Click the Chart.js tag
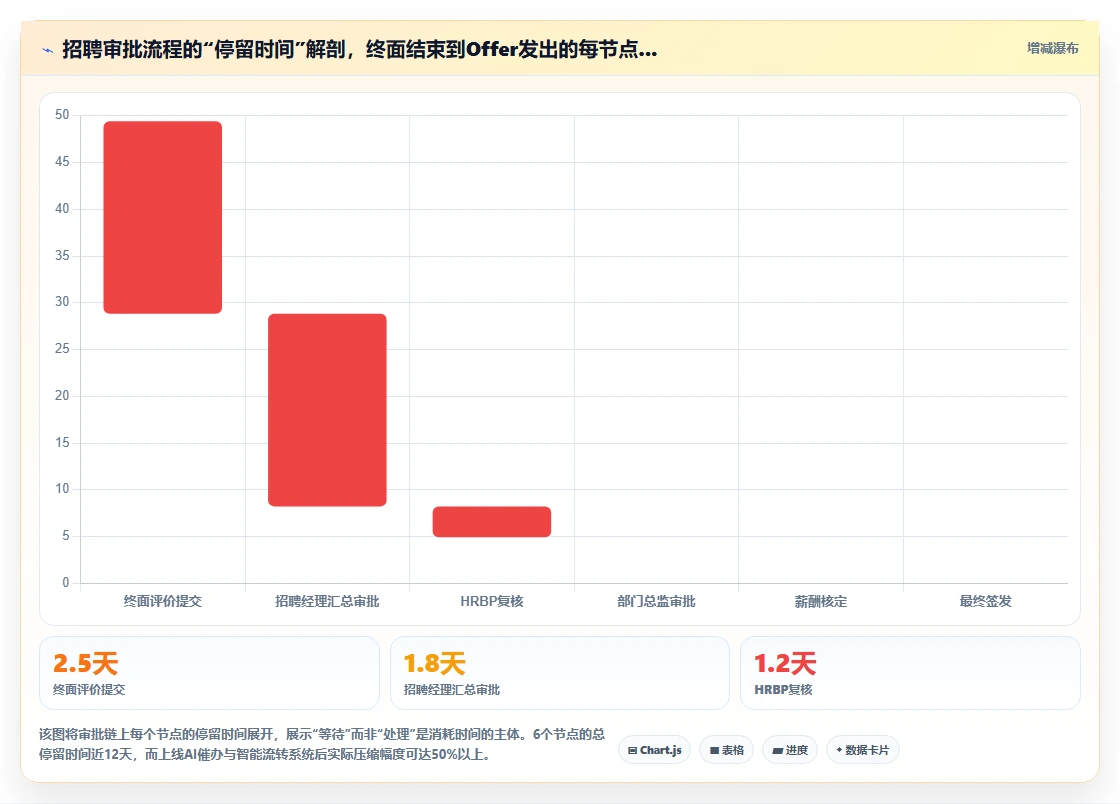 coord(654,750)
